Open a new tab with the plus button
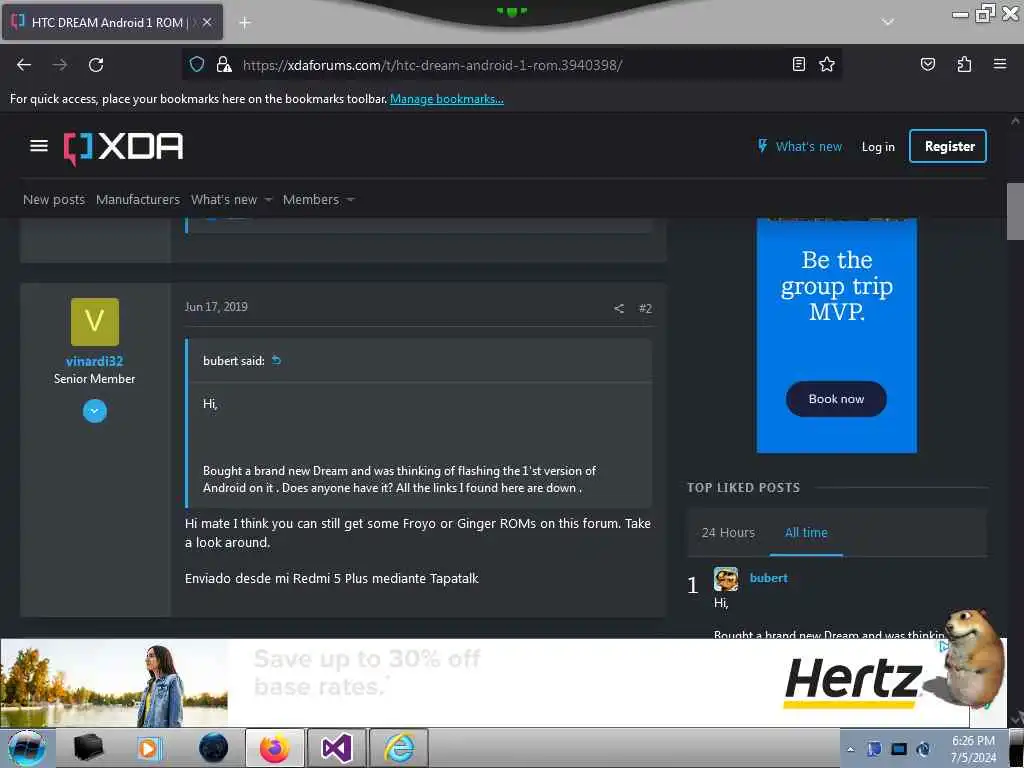This screenshot has height=768, width=1024. [x=245, y=23]
